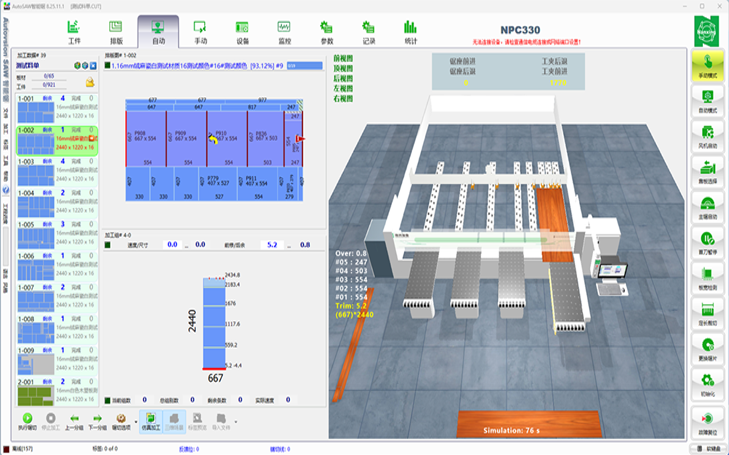The image size is (729, 455).
Task: Click the lock icon in task list panel
Action: pos(89,81)
